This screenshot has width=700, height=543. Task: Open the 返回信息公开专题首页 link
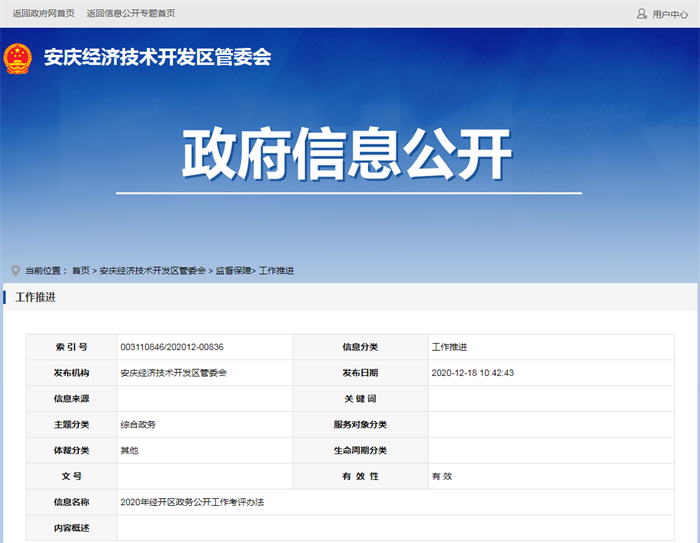130,14
